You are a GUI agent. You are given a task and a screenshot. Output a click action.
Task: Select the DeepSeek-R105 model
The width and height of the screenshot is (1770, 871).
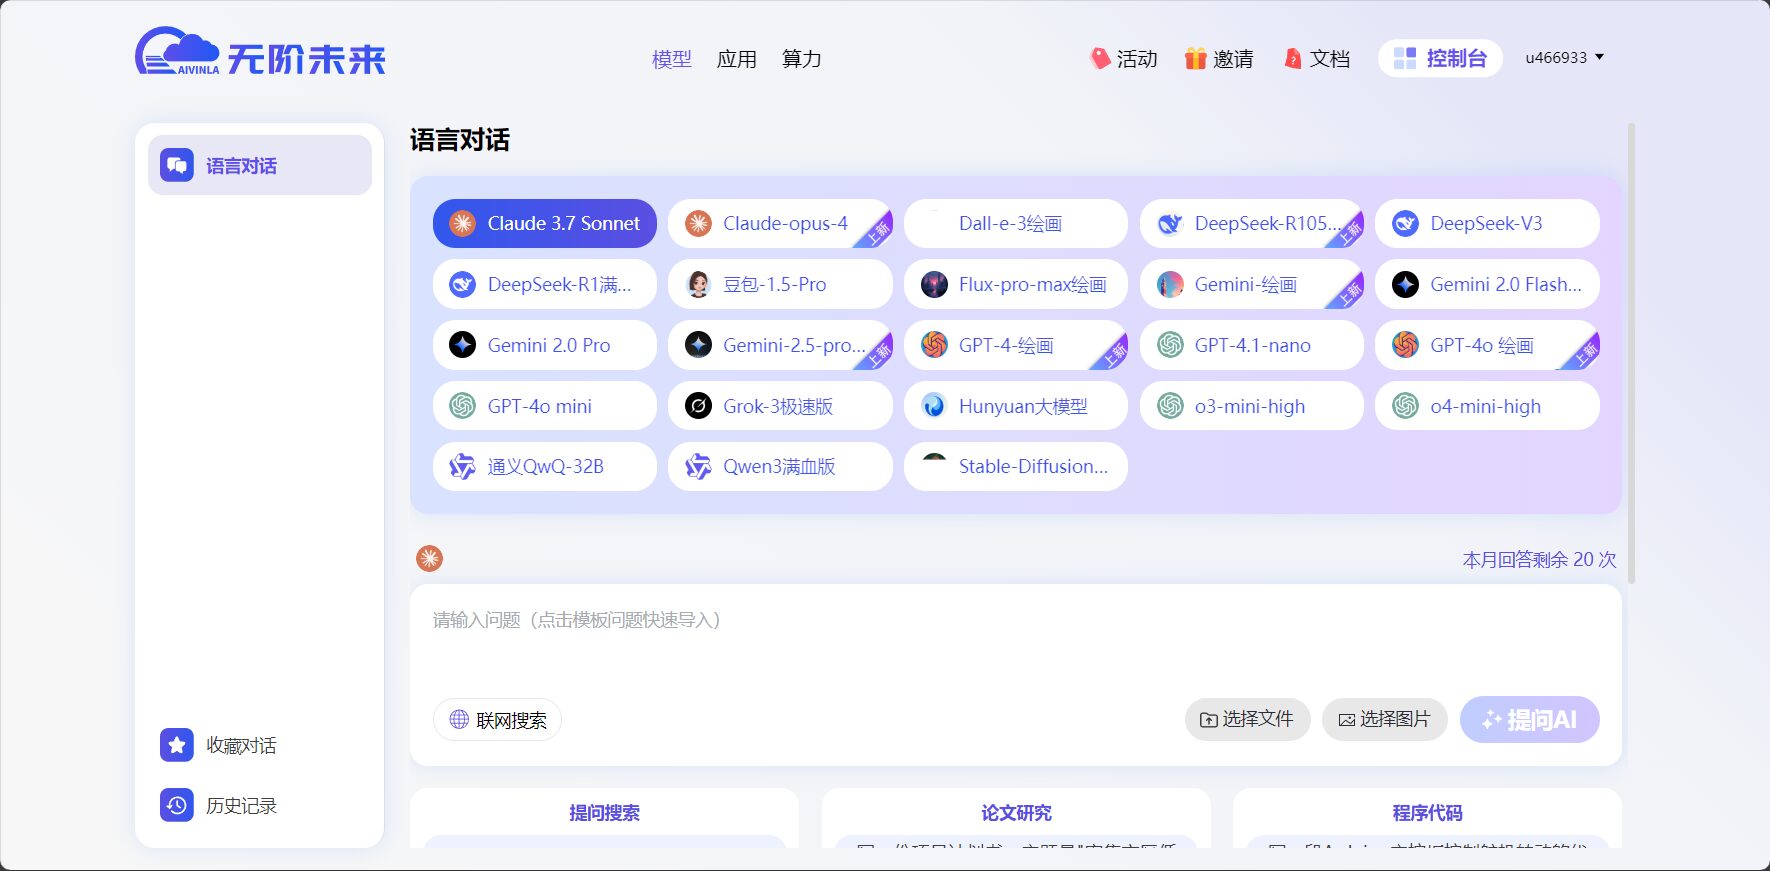pyautogui.click(x=1252, y=223)
